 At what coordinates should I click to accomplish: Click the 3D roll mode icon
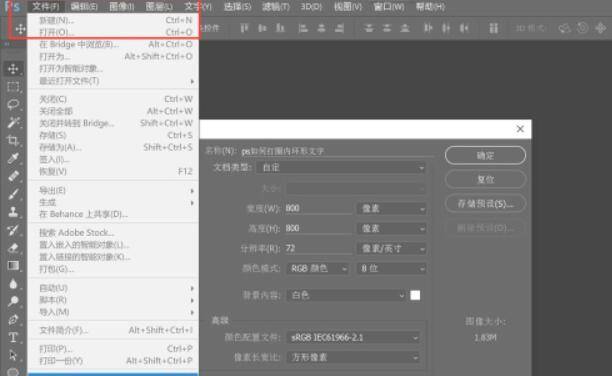(x=582, y=28)
